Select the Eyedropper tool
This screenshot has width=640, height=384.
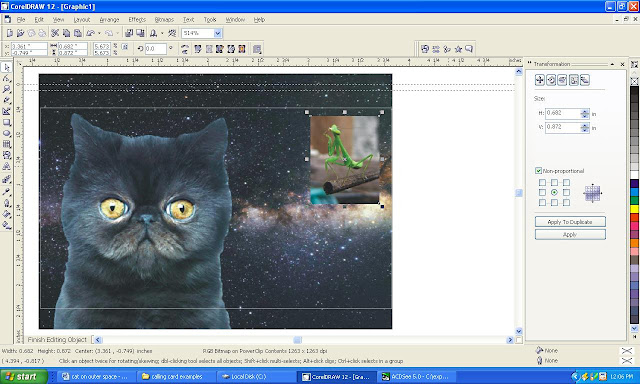[7, 191]
